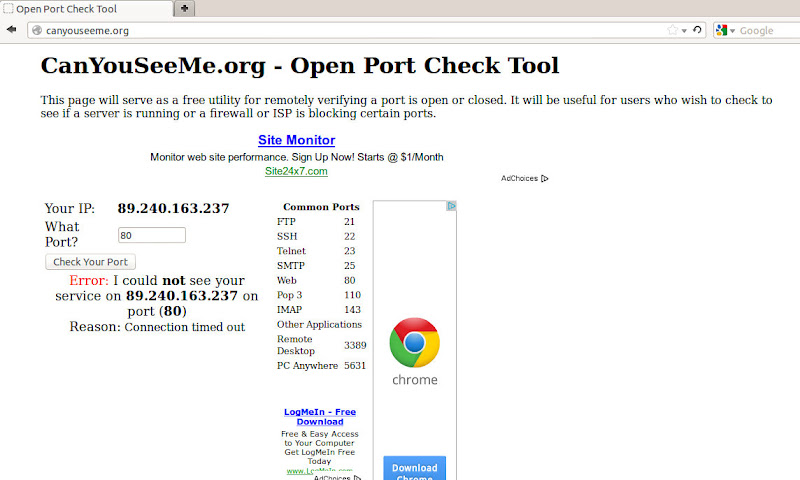Viewport: 800px width, 480px height.
Task: Click the Other Applications heading
Action: (319, 324)
